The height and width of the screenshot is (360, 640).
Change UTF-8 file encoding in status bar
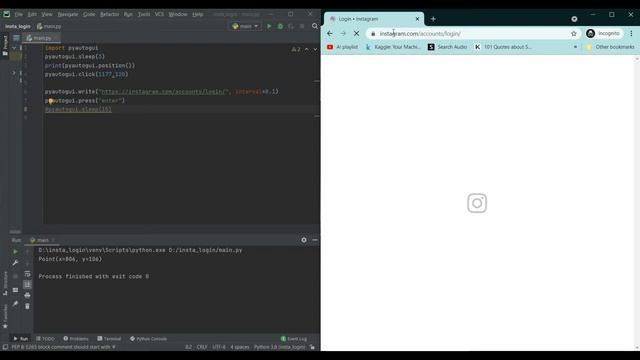coord(219,347)
